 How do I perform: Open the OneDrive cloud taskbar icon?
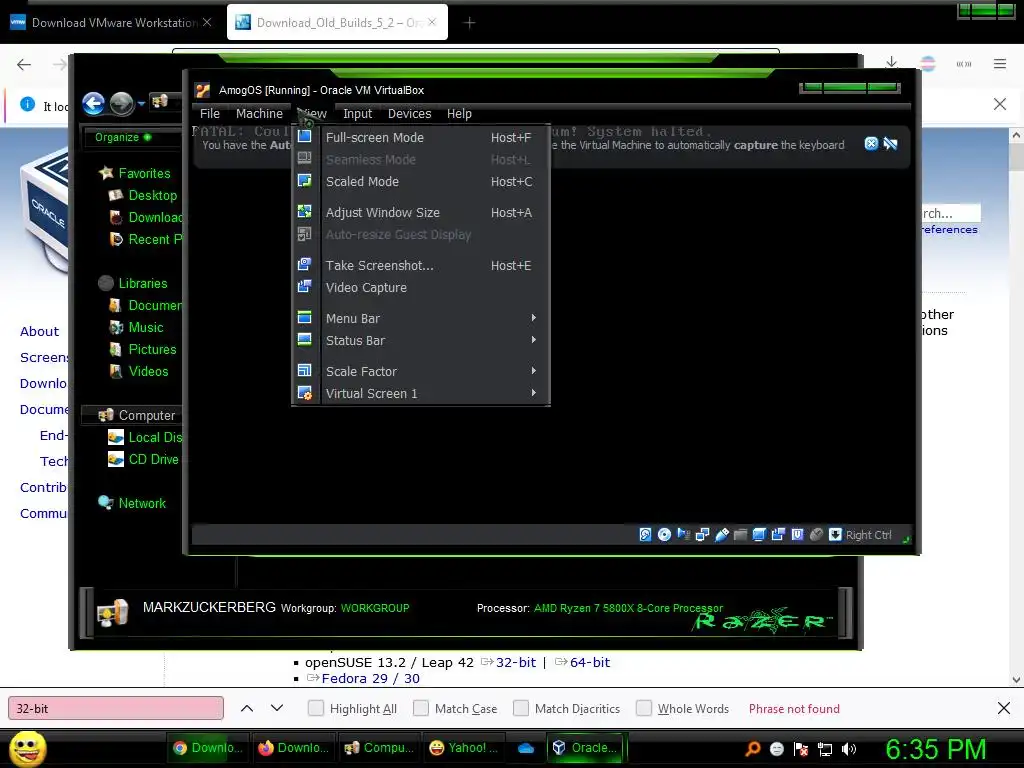(526, 748)
